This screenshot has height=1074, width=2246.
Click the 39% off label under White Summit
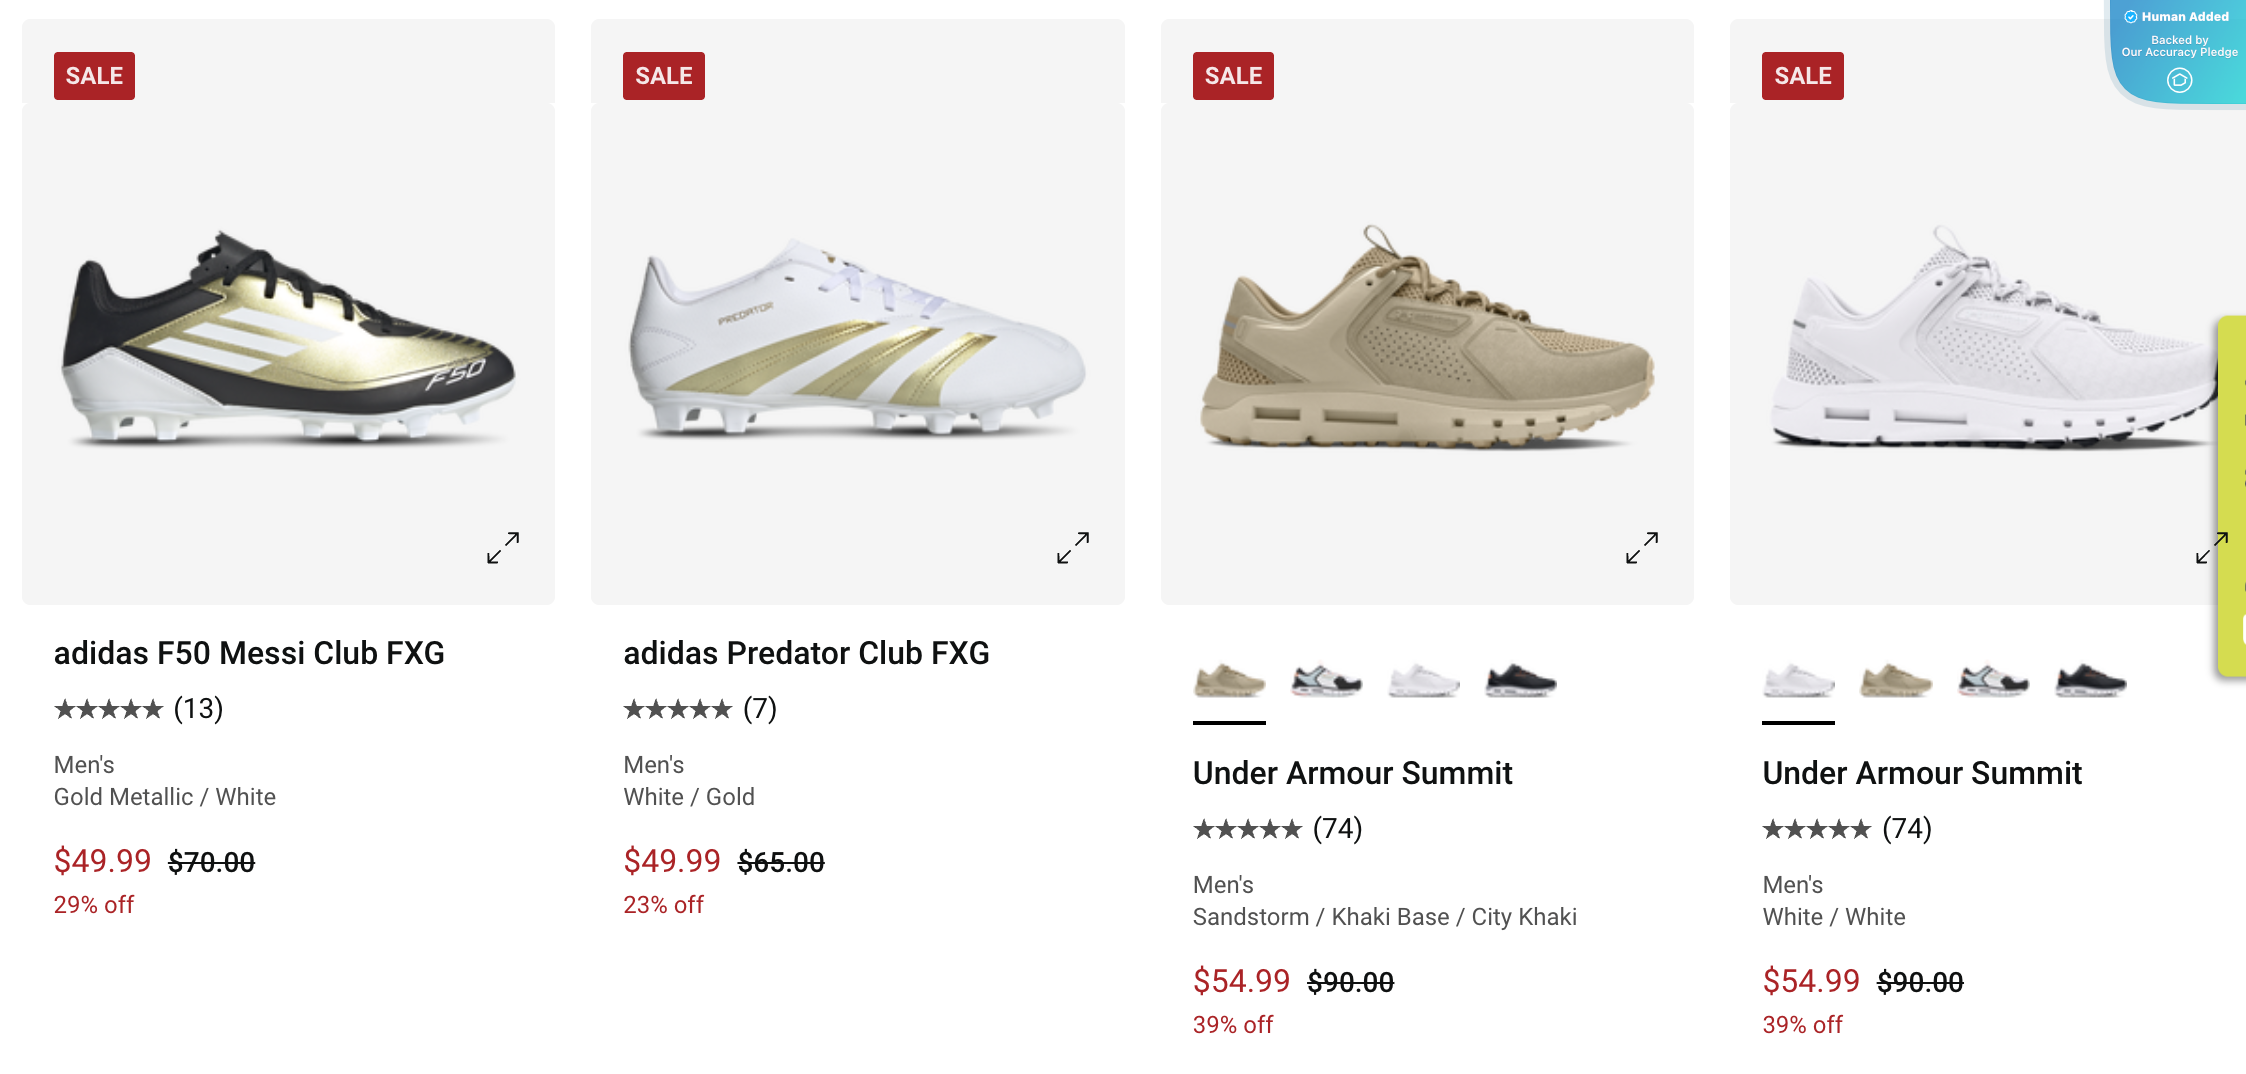[x=1802, y=1024]
